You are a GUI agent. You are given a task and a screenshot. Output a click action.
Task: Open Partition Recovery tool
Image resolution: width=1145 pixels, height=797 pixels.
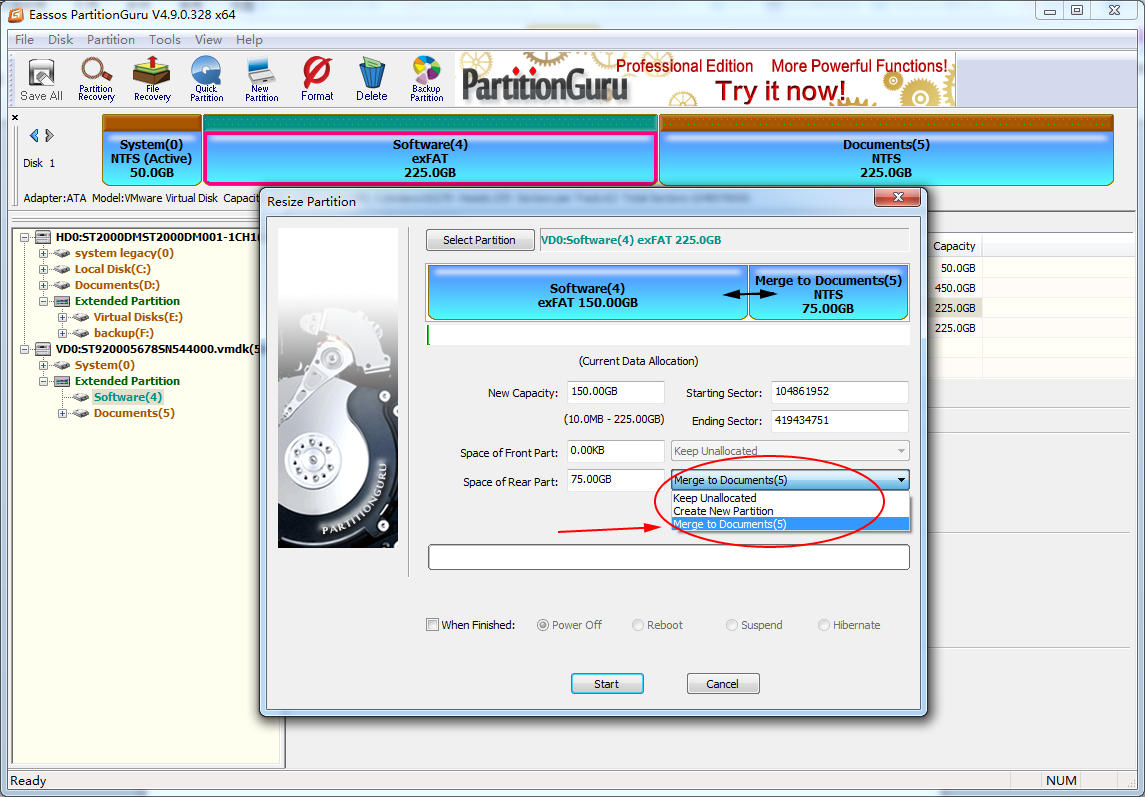click(96, 79)
